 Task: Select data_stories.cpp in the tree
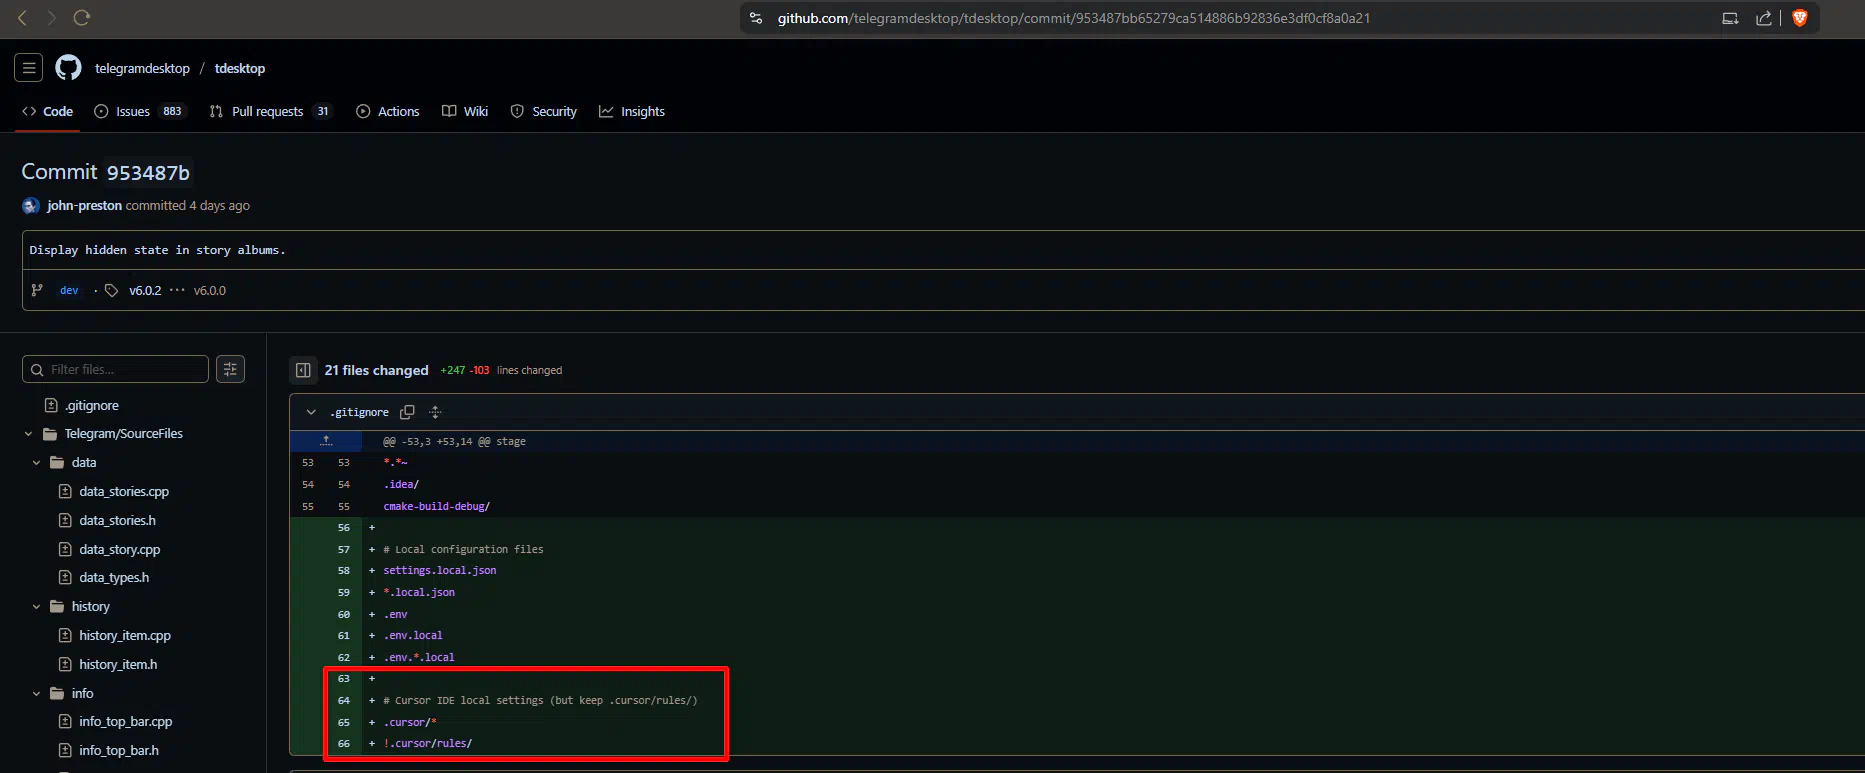click(124, 491)
